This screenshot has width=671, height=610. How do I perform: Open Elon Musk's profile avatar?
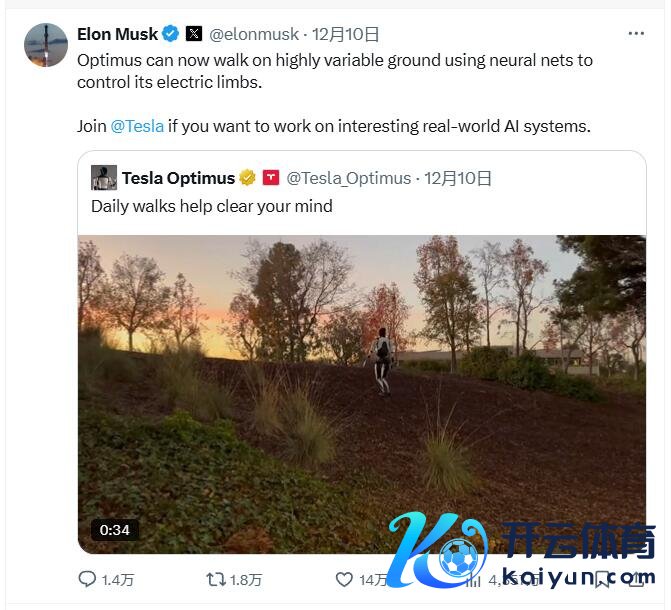(x=46, y=44)
